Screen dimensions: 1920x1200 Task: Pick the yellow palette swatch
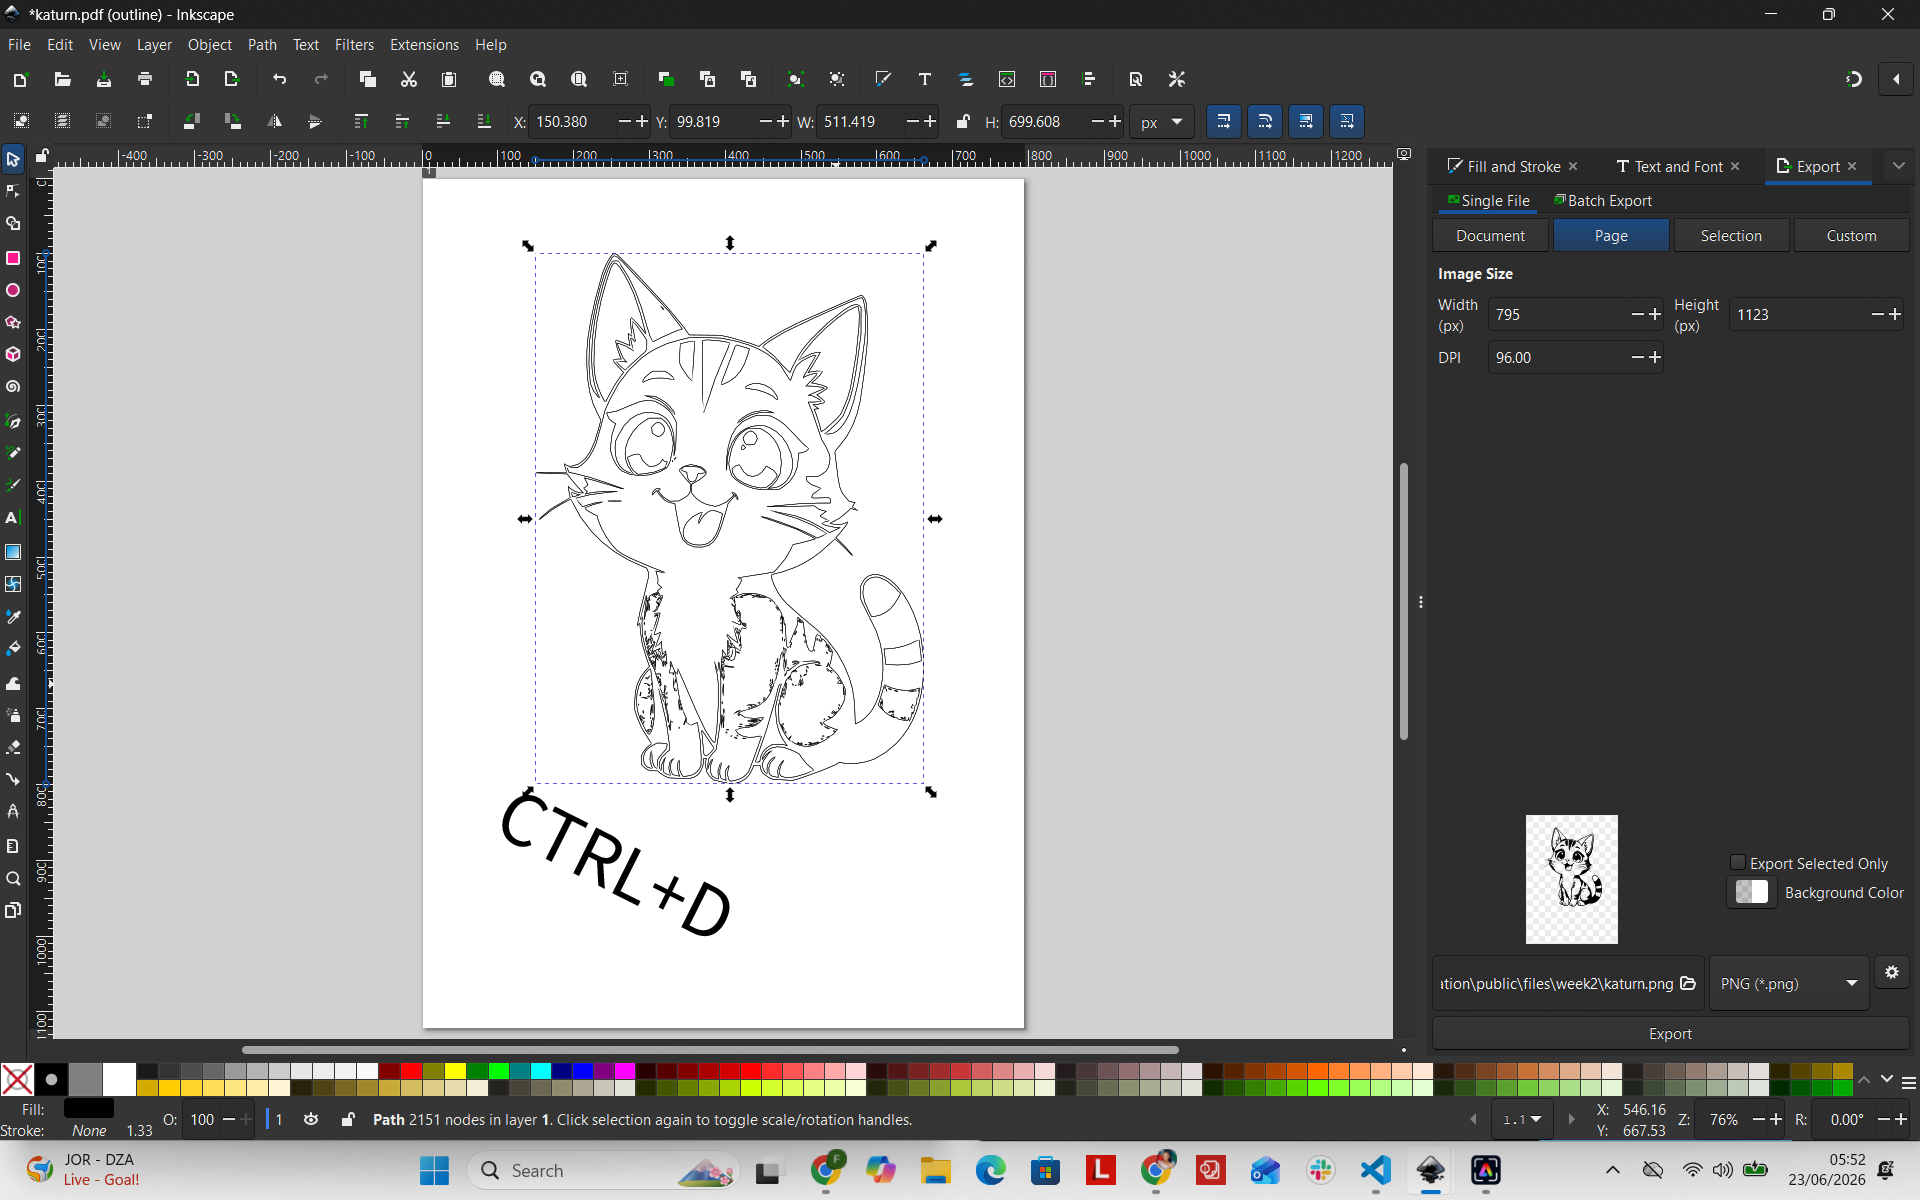(455, 1071)
